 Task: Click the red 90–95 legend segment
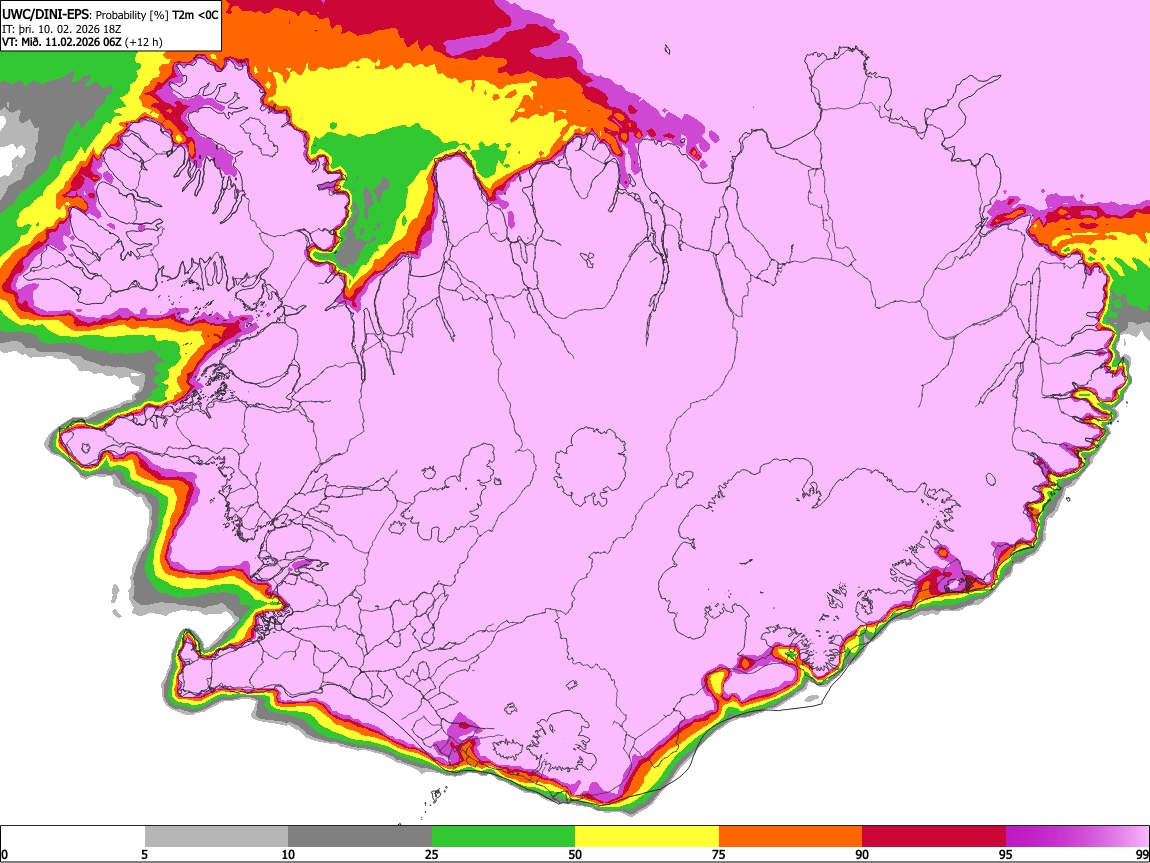[x=934, y=836]
